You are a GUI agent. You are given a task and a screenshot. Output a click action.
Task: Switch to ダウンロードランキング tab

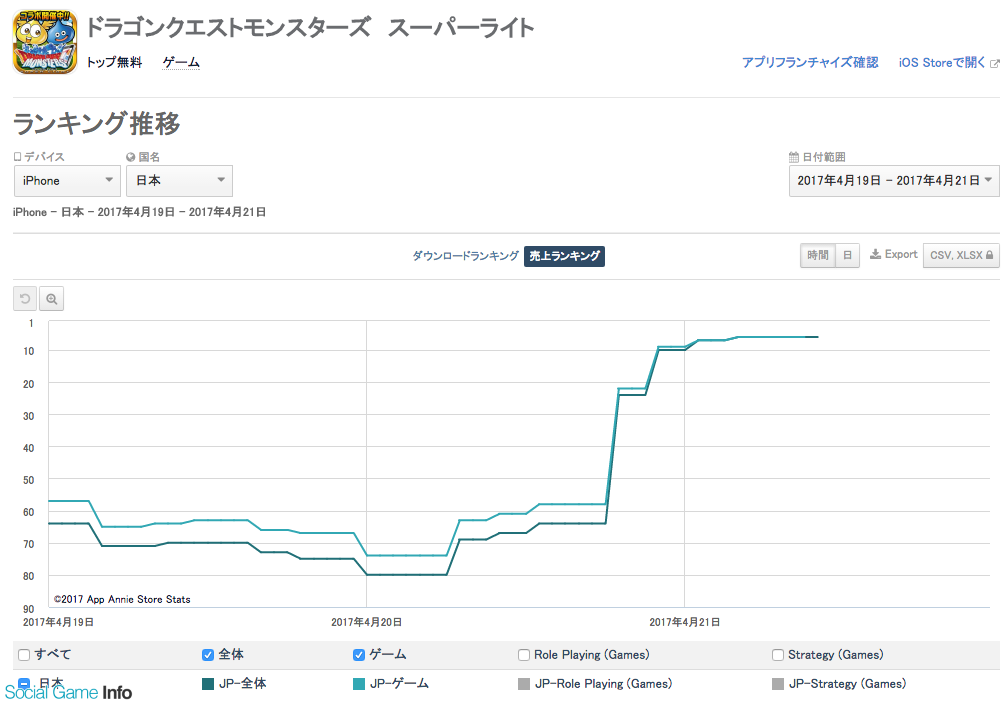tap(465, 256)
